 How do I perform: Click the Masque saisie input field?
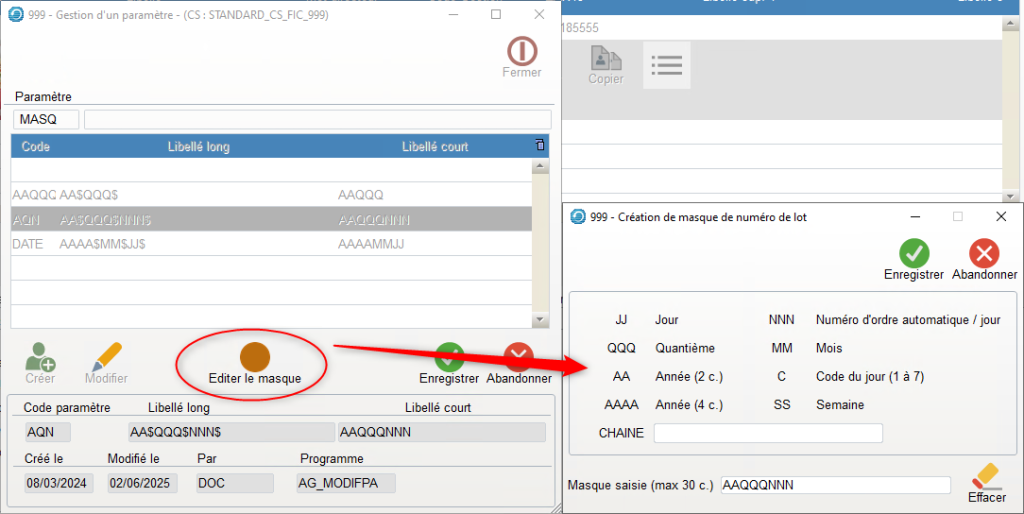pyautogui.click(x=834, y=485)
